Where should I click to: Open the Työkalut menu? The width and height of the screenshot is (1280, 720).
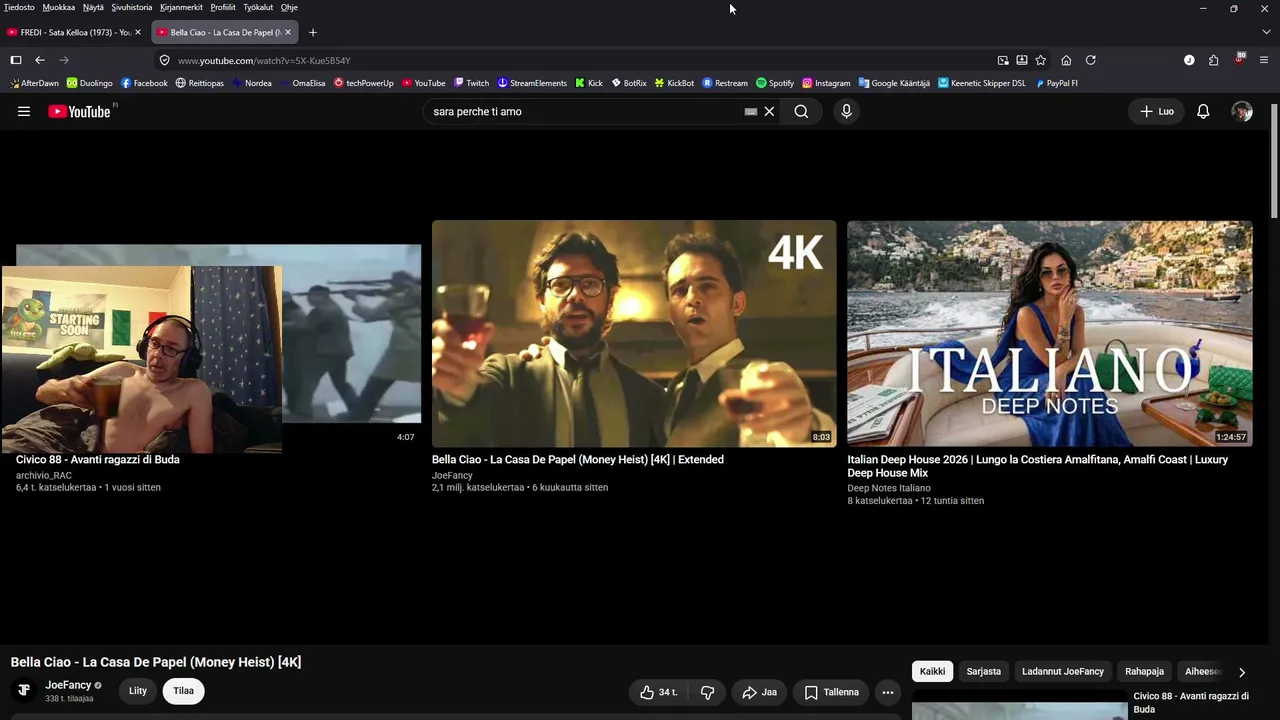click(258, 7)
